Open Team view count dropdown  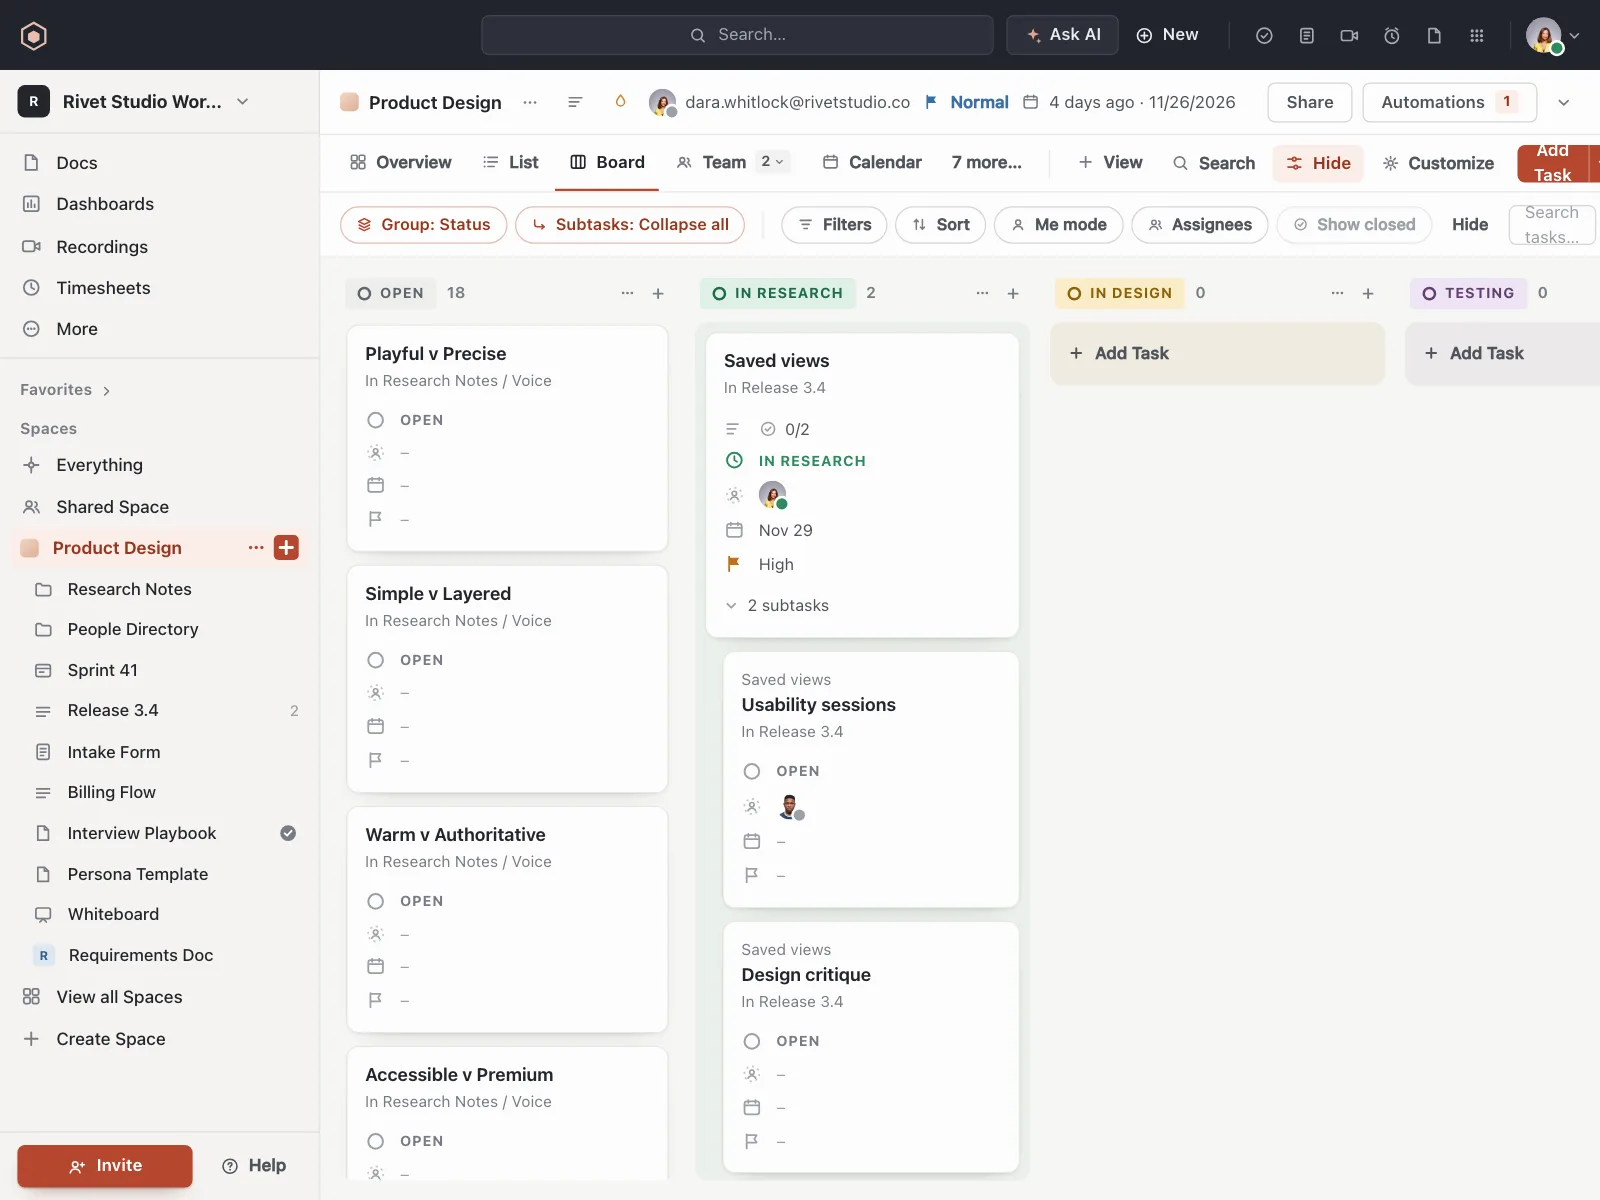(x=772, y=162)
